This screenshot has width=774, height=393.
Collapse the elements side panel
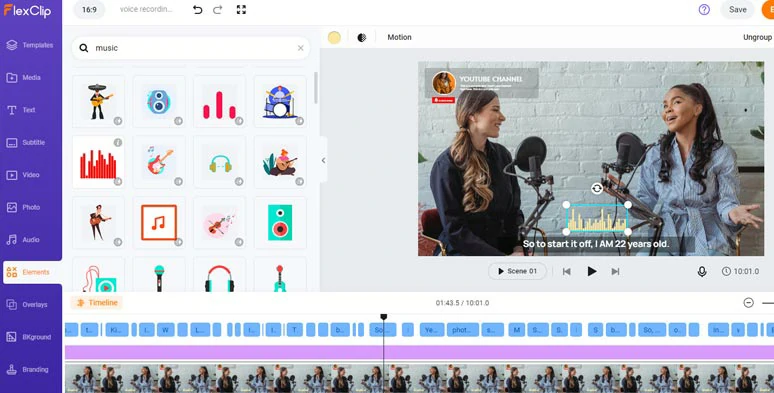click(323, 160)
